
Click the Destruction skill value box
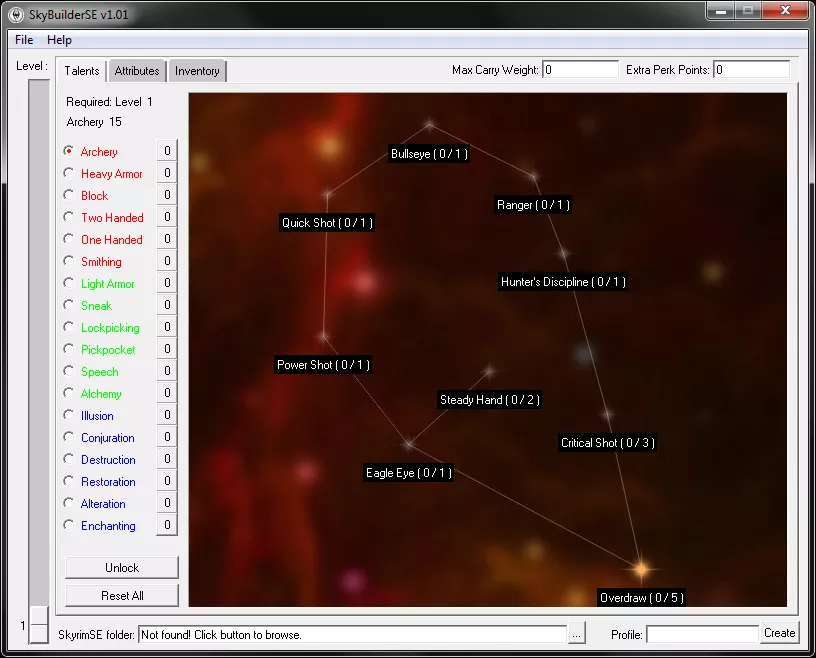coord(167,459)
